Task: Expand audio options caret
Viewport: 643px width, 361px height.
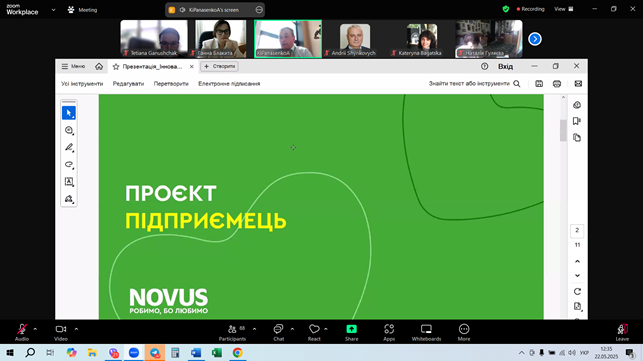Action: tap(35, 329)
